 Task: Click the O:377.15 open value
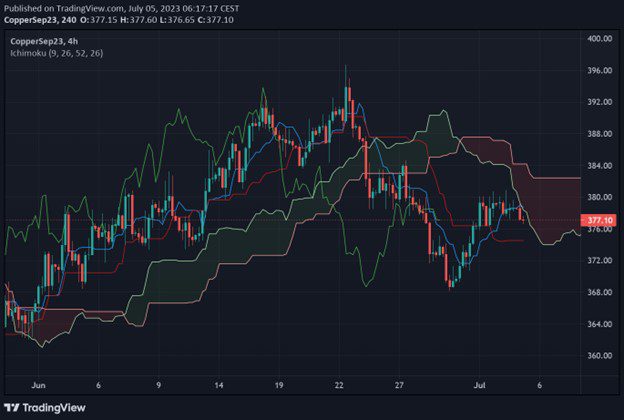click(98, 20)
